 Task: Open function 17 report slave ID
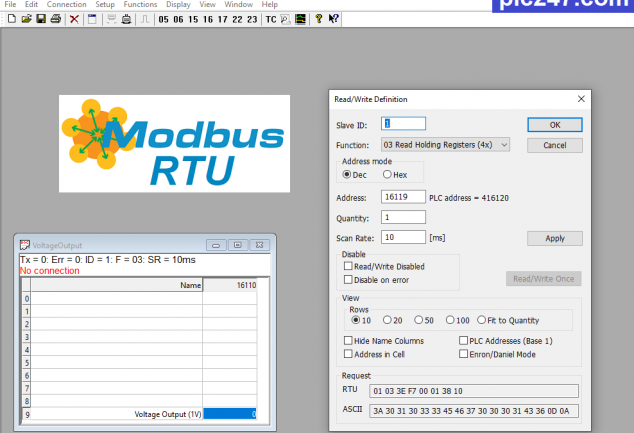222,19
